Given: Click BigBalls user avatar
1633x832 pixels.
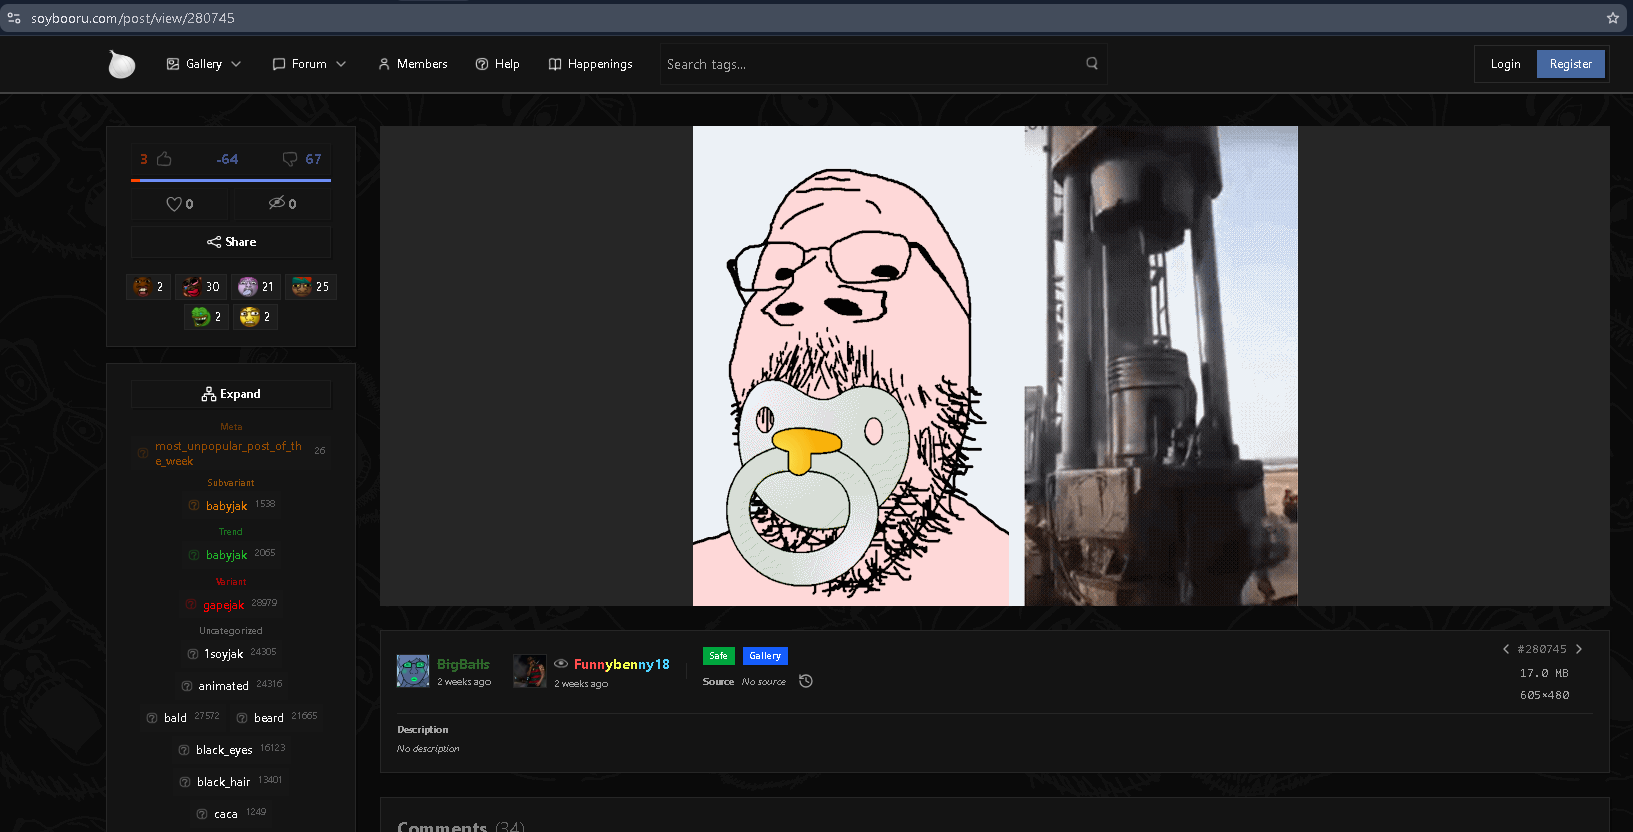Looking at the screenshot, I should pos(413,671).
